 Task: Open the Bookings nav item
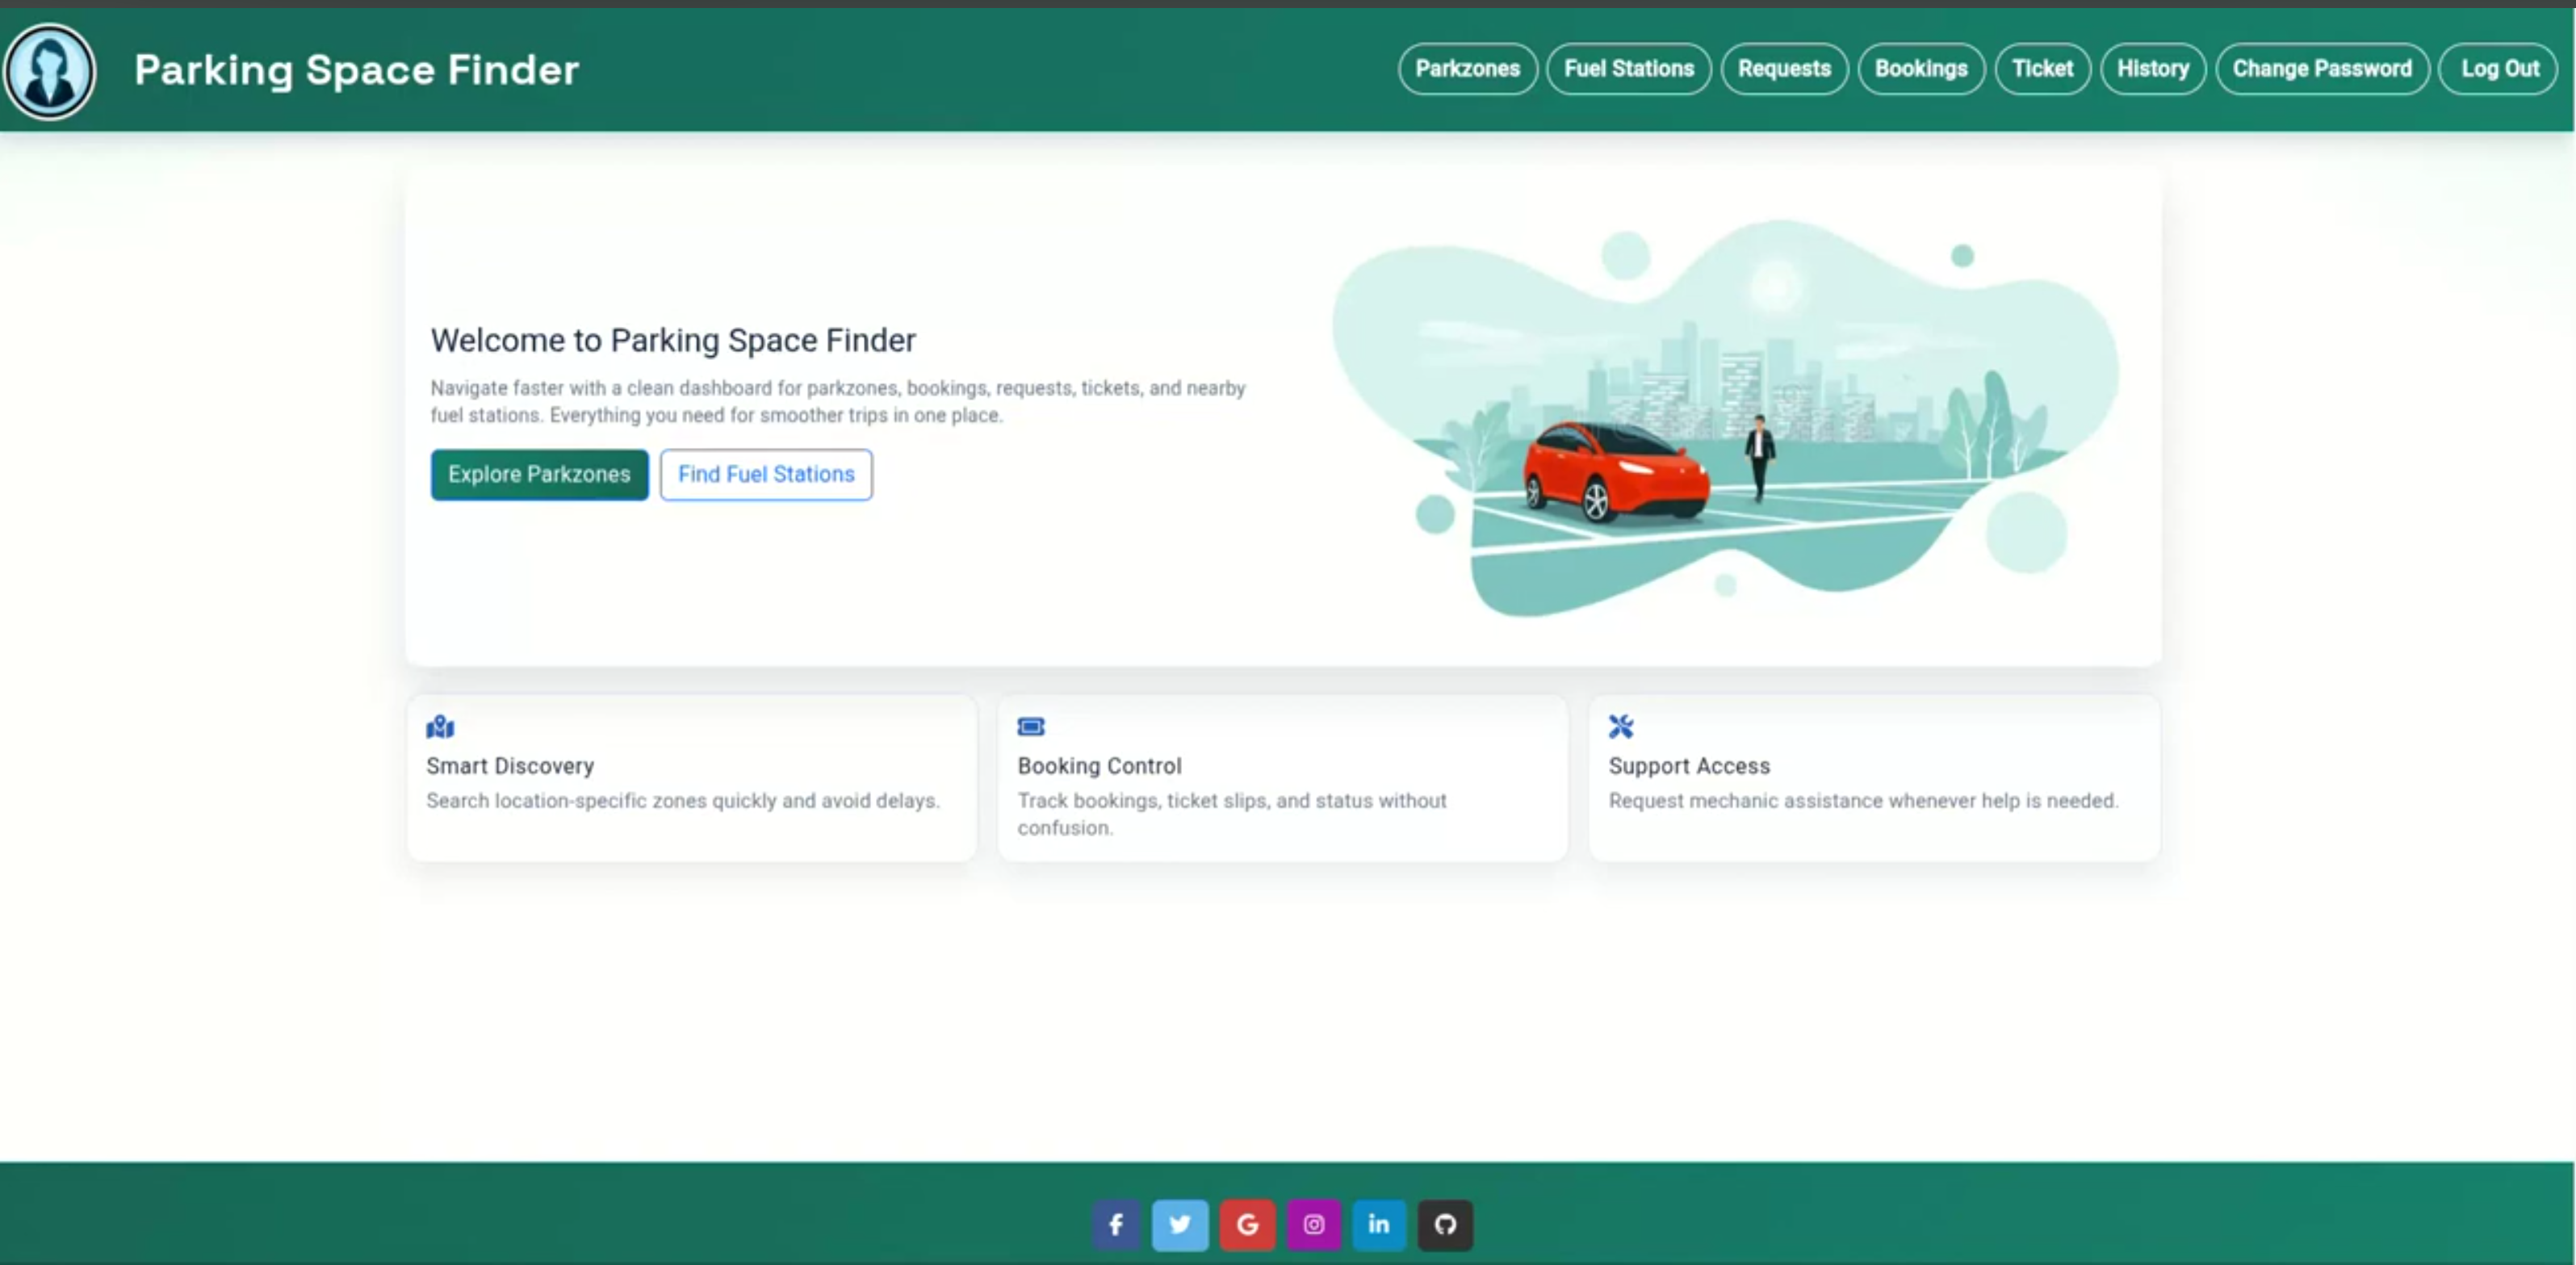1921,69
